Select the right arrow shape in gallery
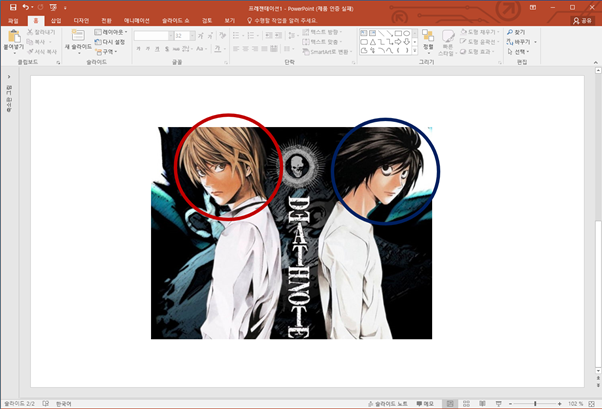602x409 pixels. click(x=399, y=42)
